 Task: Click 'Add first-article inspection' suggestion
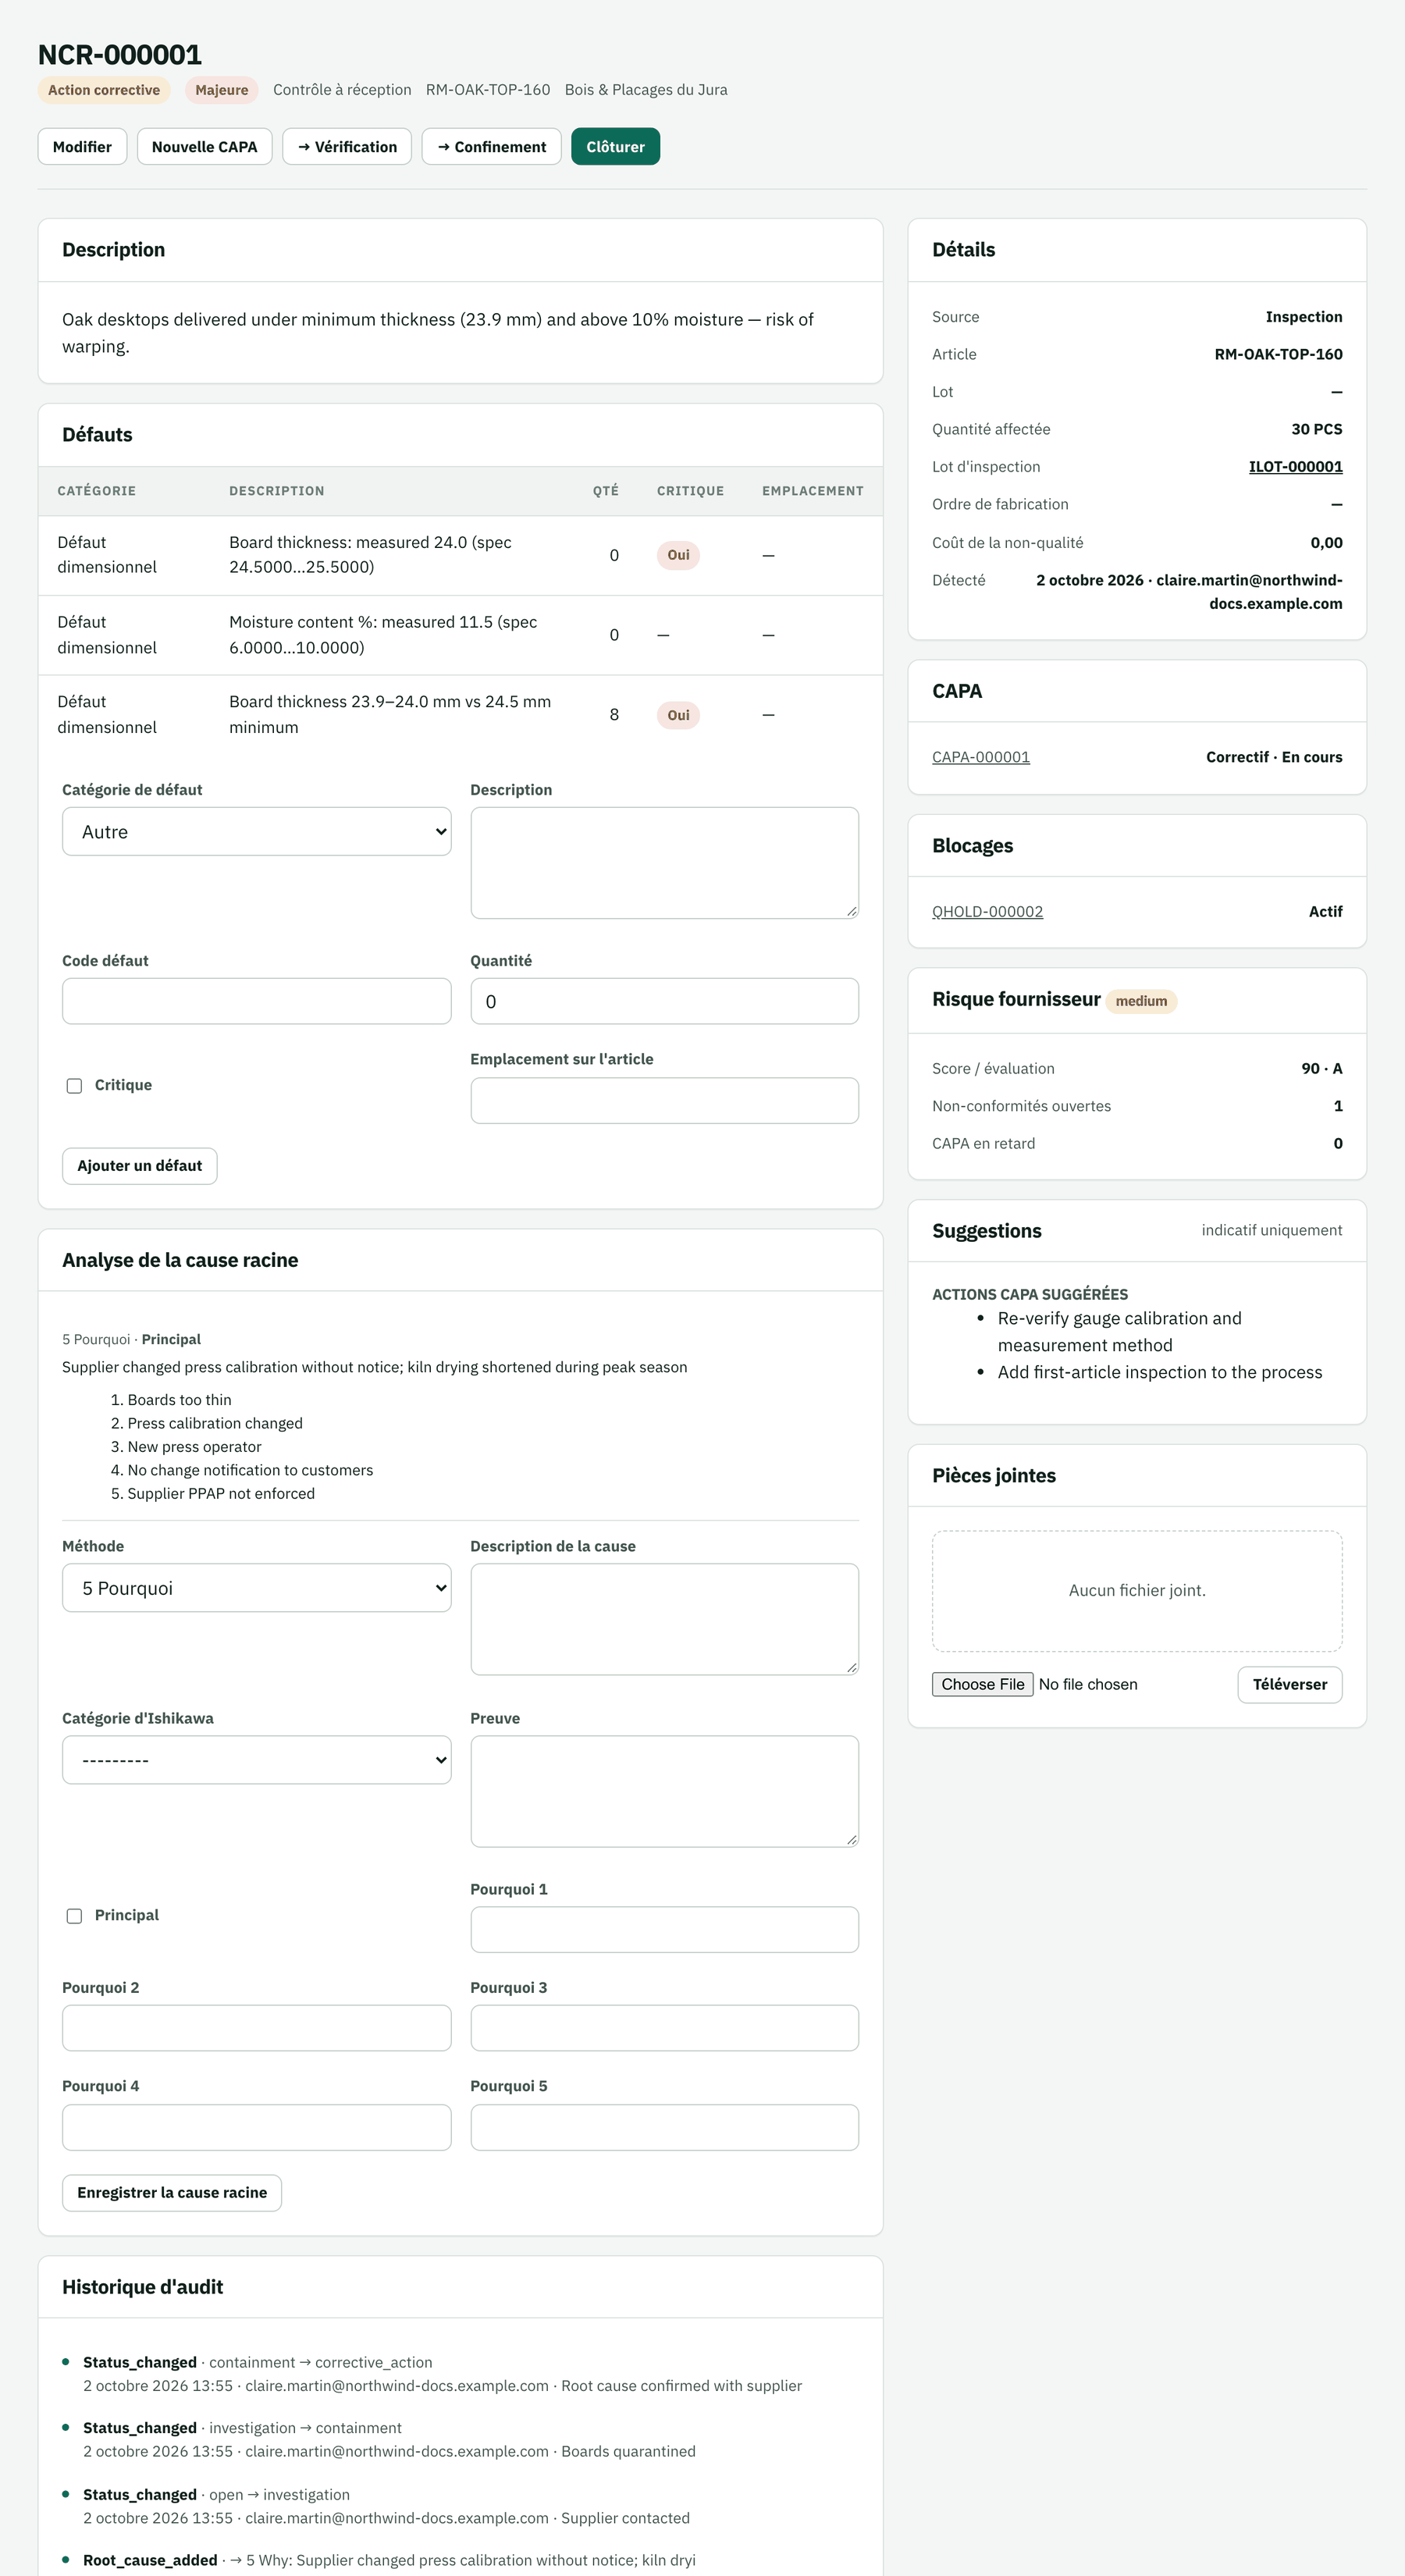(1159, 1373)
